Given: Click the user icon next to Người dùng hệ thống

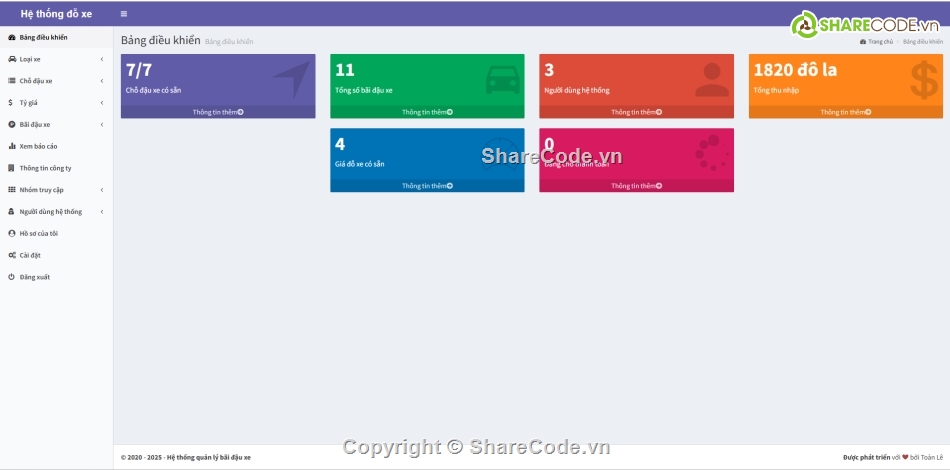Looking at the screenshot, I should point(12,212).
